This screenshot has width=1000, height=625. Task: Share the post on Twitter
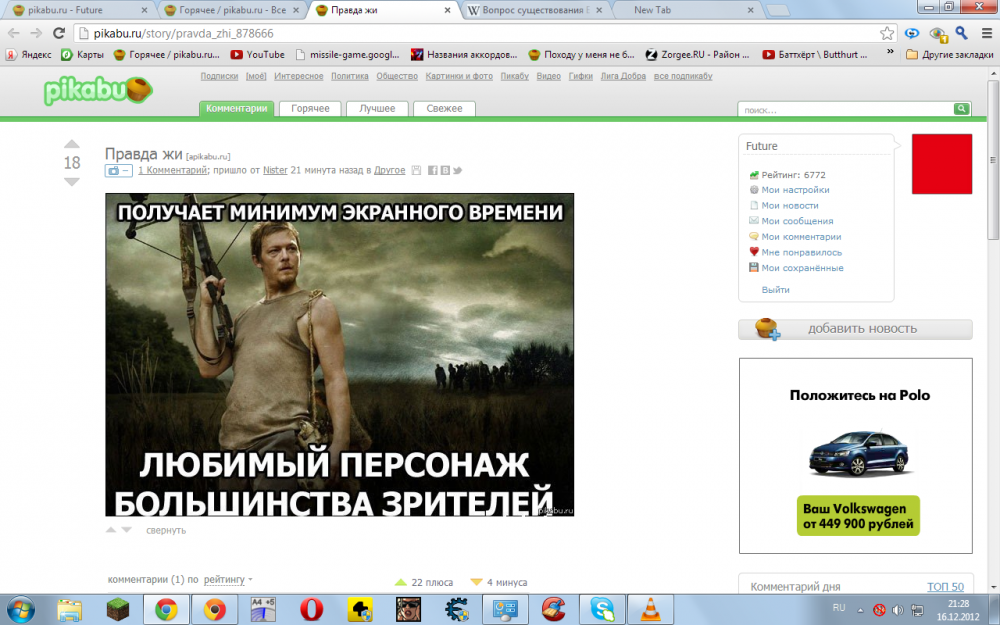click(x=457, y=170)
